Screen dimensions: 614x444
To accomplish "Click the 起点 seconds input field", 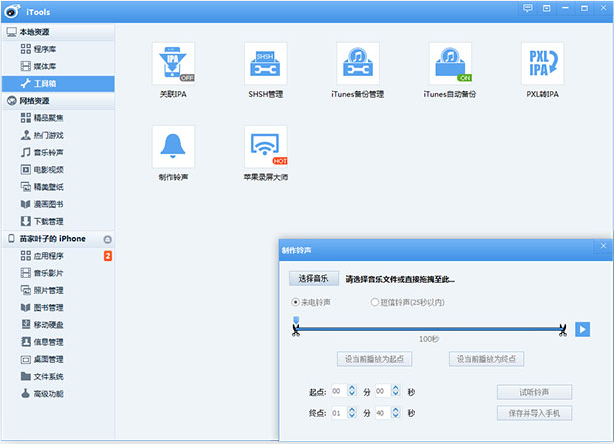I will point(383,391).
